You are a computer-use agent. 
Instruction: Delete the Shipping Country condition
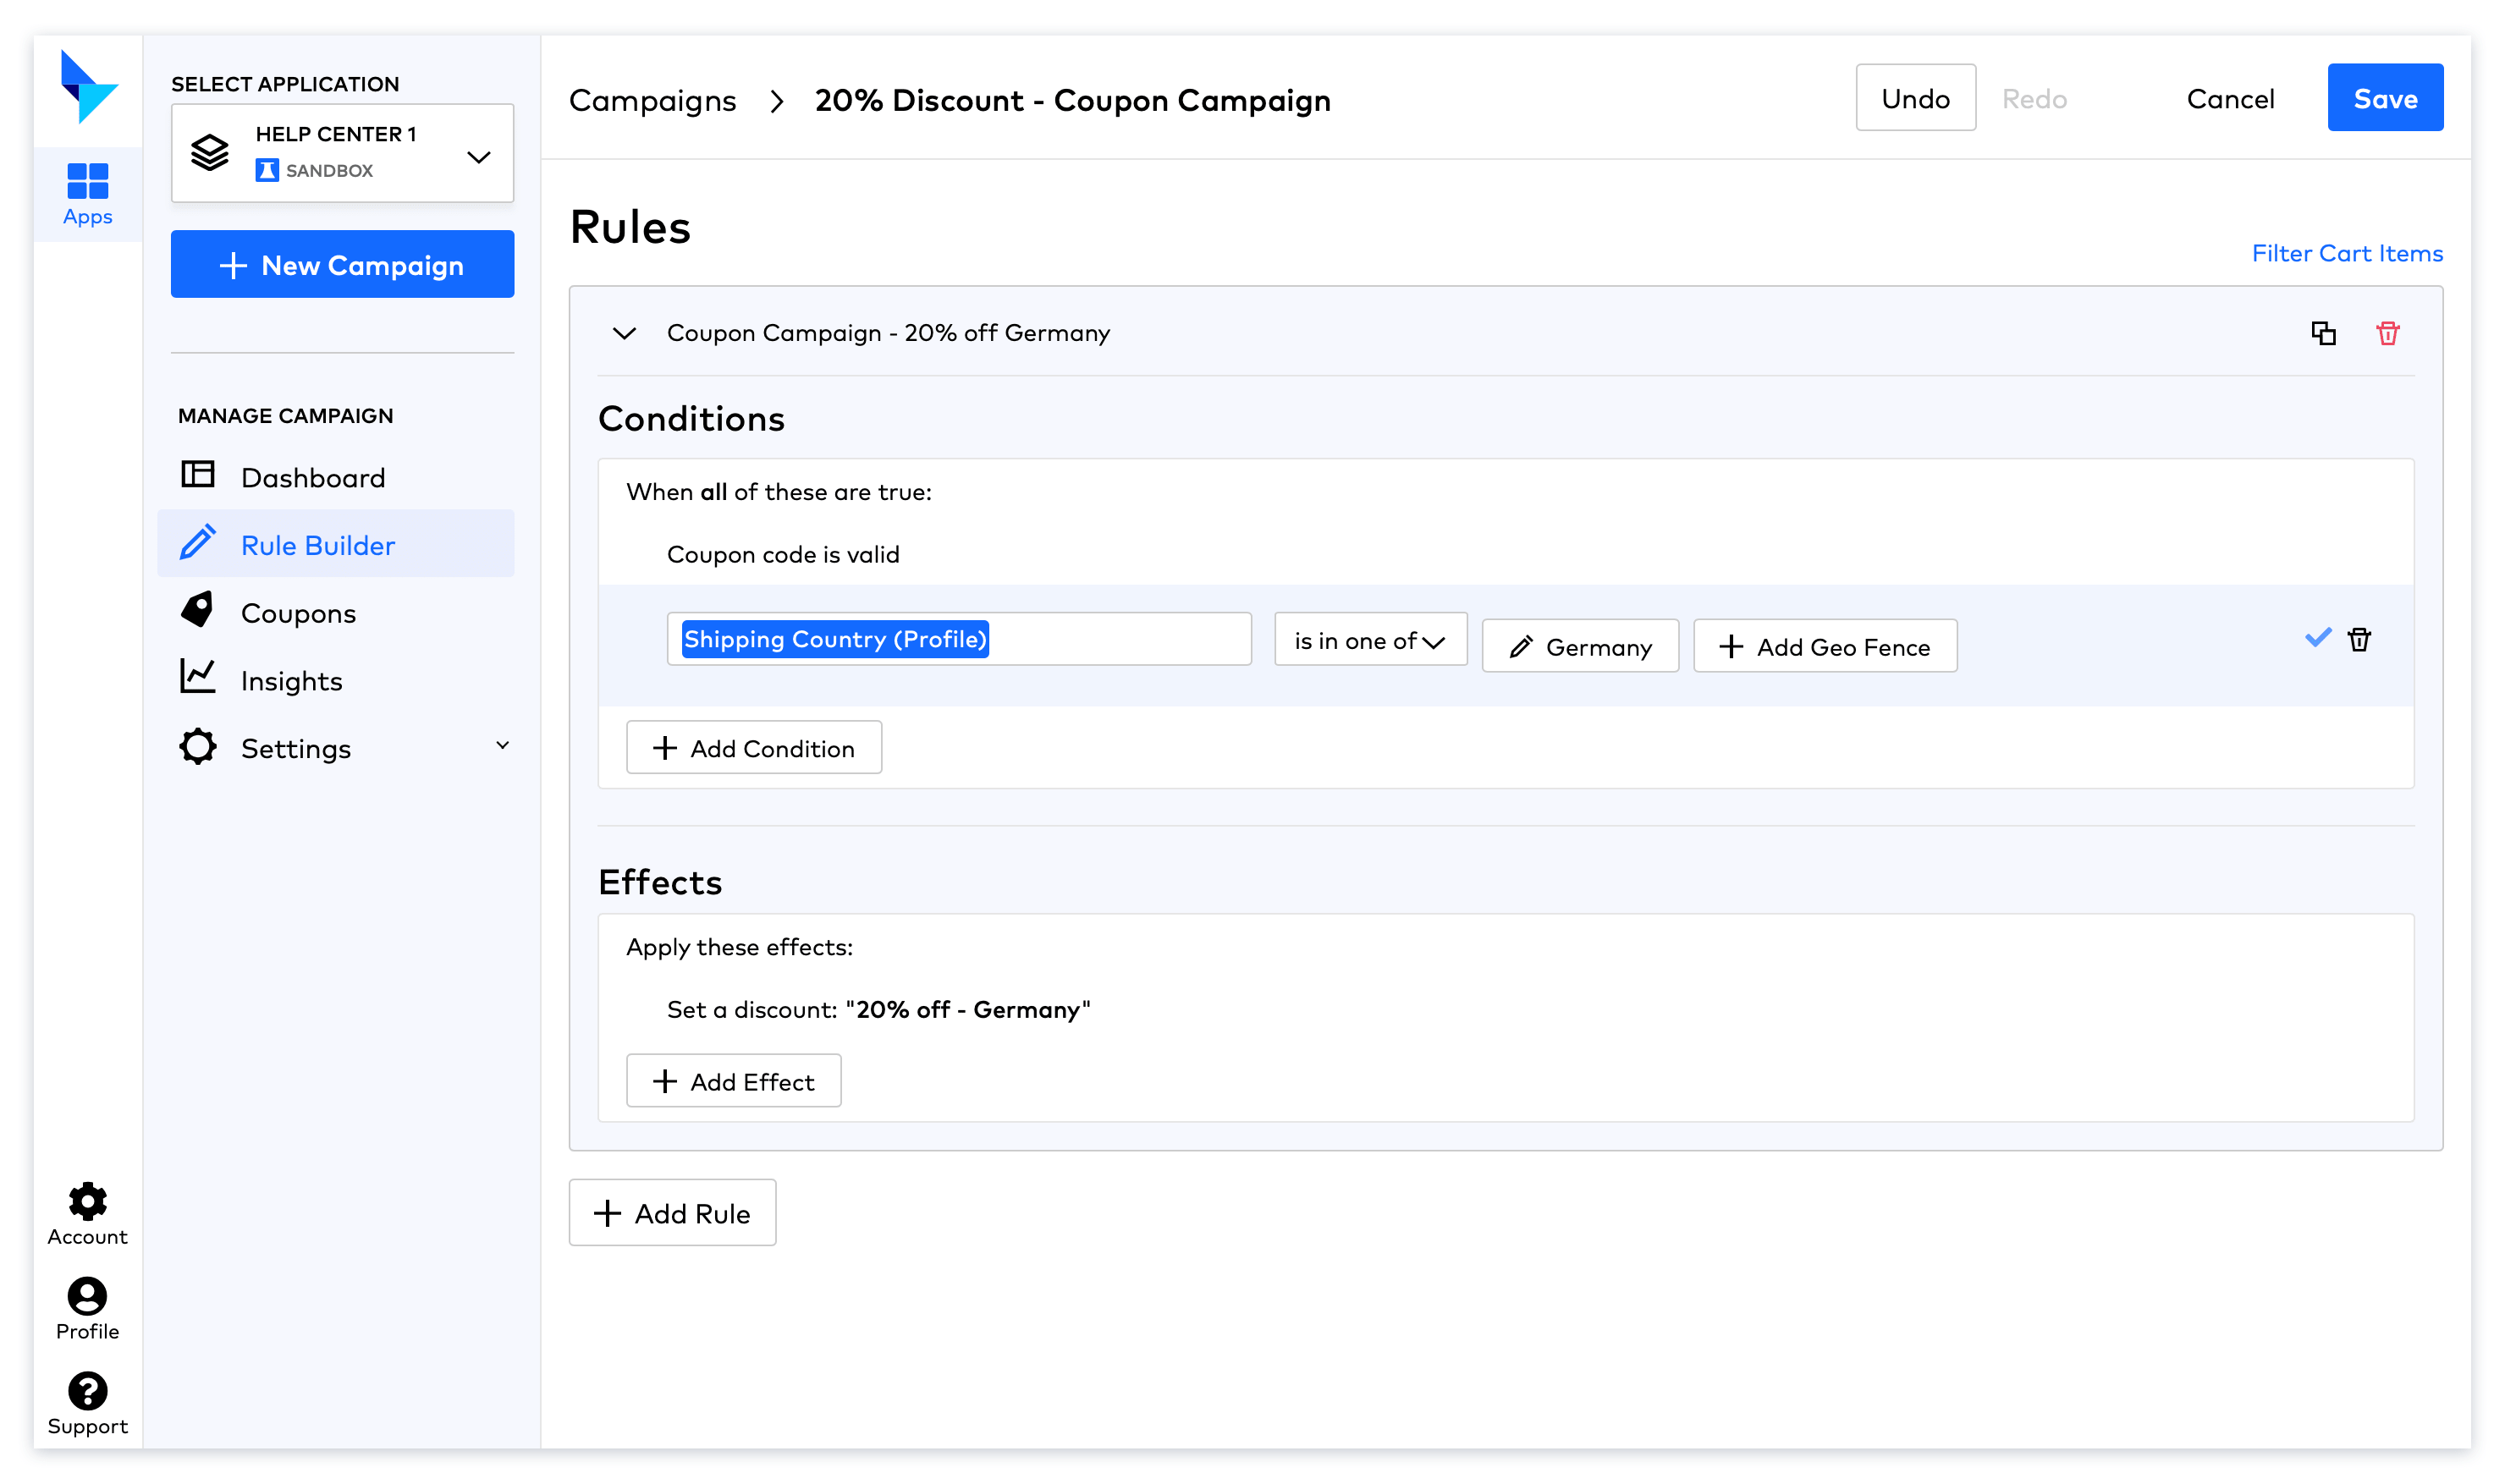tap(2359, 640)
